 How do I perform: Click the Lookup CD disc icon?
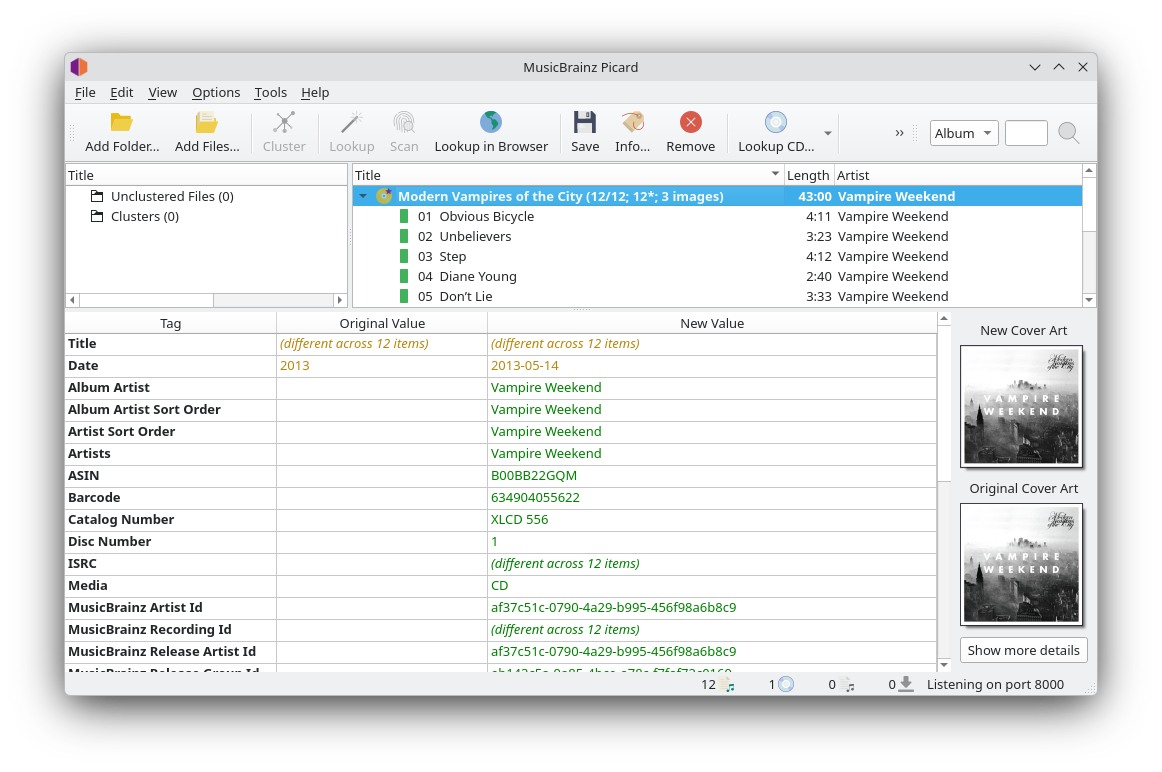776,122
